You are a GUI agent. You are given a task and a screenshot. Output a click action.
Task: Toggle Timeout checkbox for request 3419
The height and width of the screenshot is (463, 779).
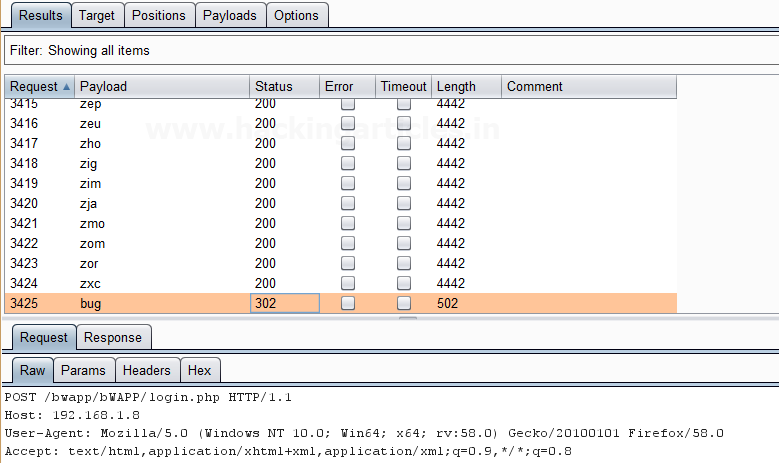click(404, 183)
